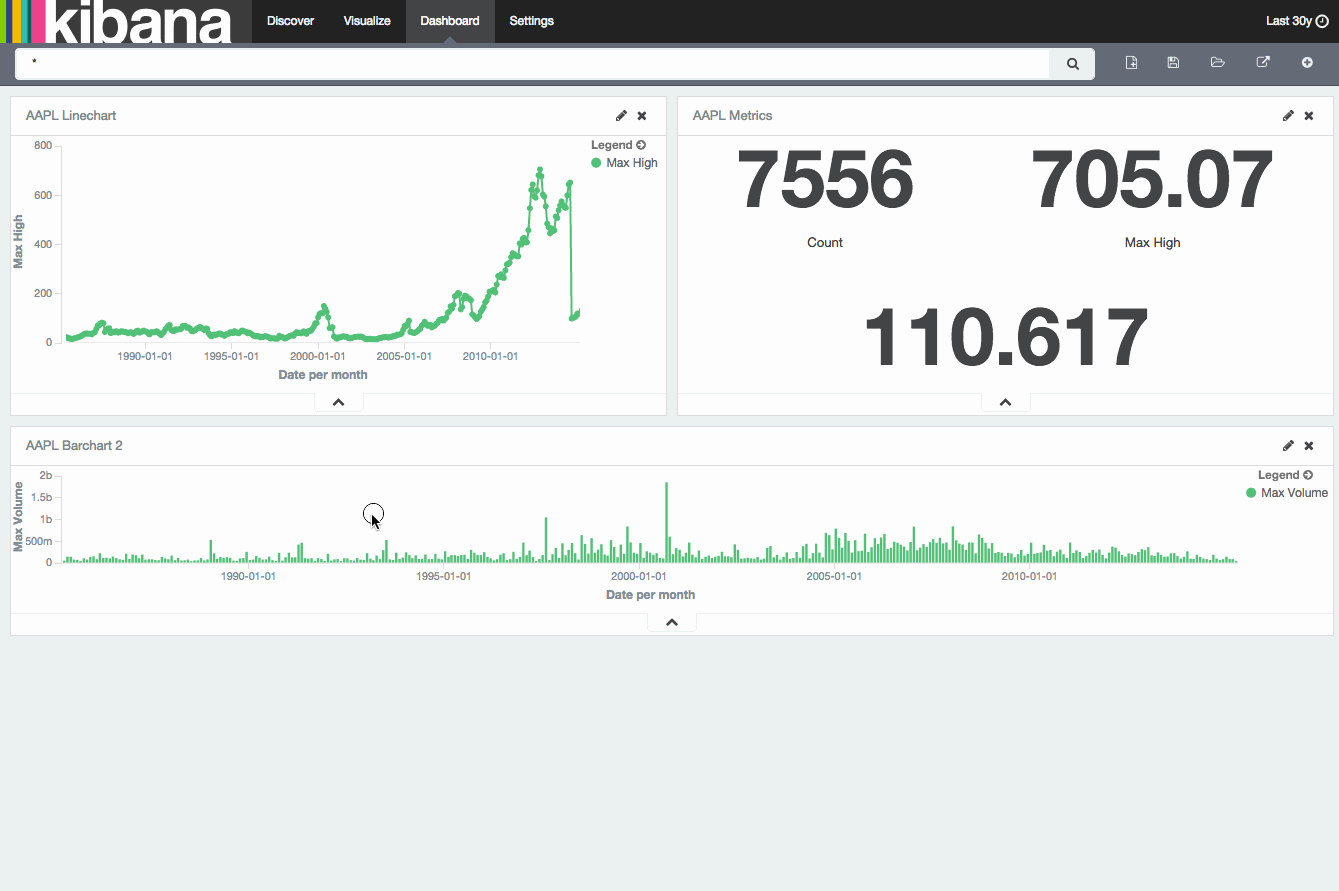Create a new dashboard icon

point(1131,62)
